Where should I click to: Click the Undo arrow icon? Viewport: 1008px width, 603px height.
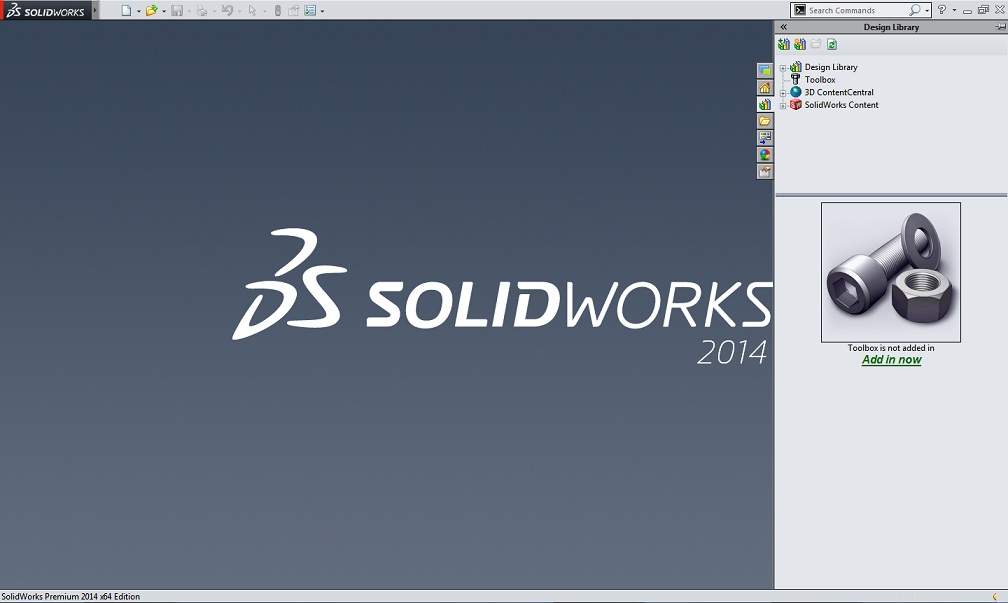tap(227, 10)
